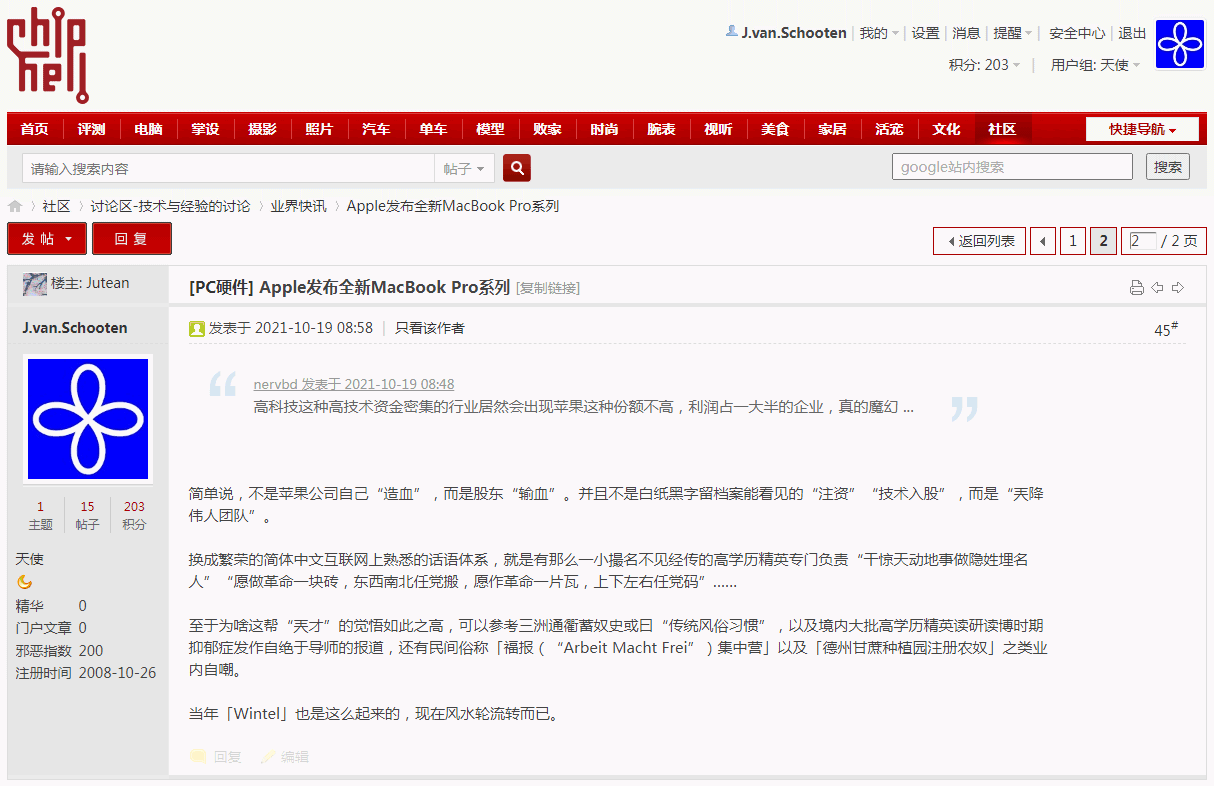
Task: Click the 搜索 button for Google site search
Action: [1168, 167]
